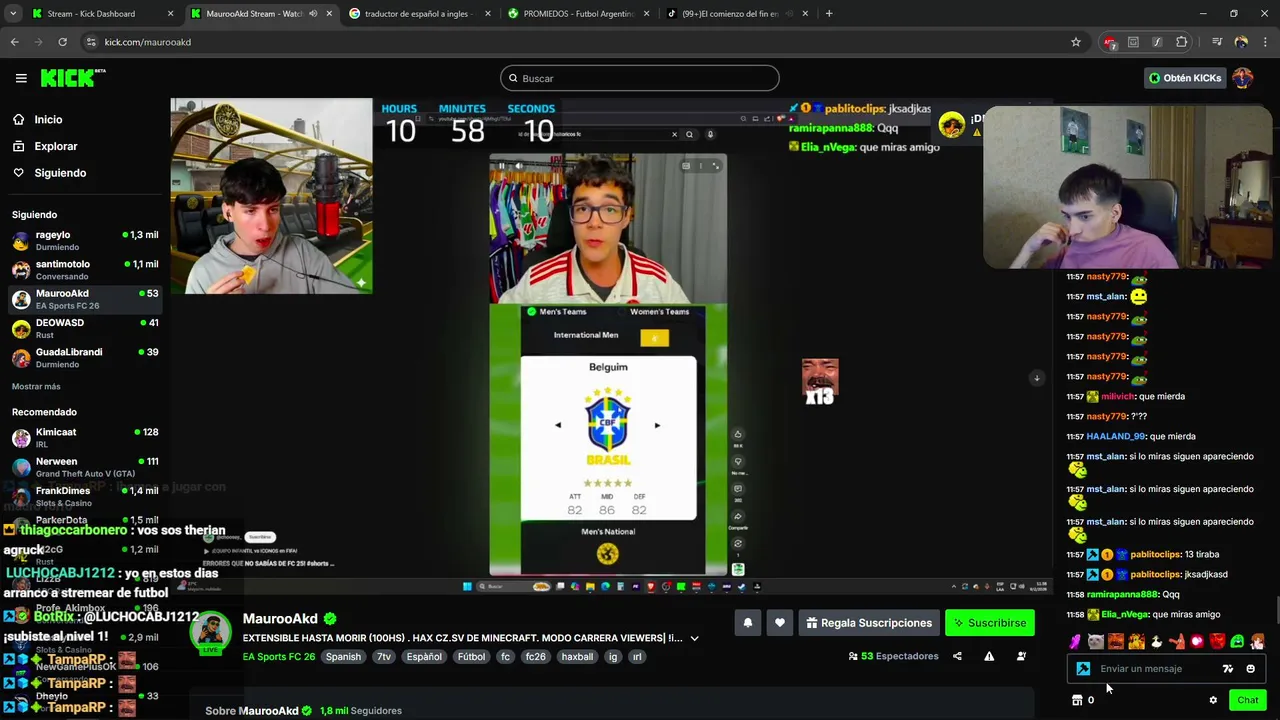
Task: Select the 7tv tag
Action: coord(383,657)
